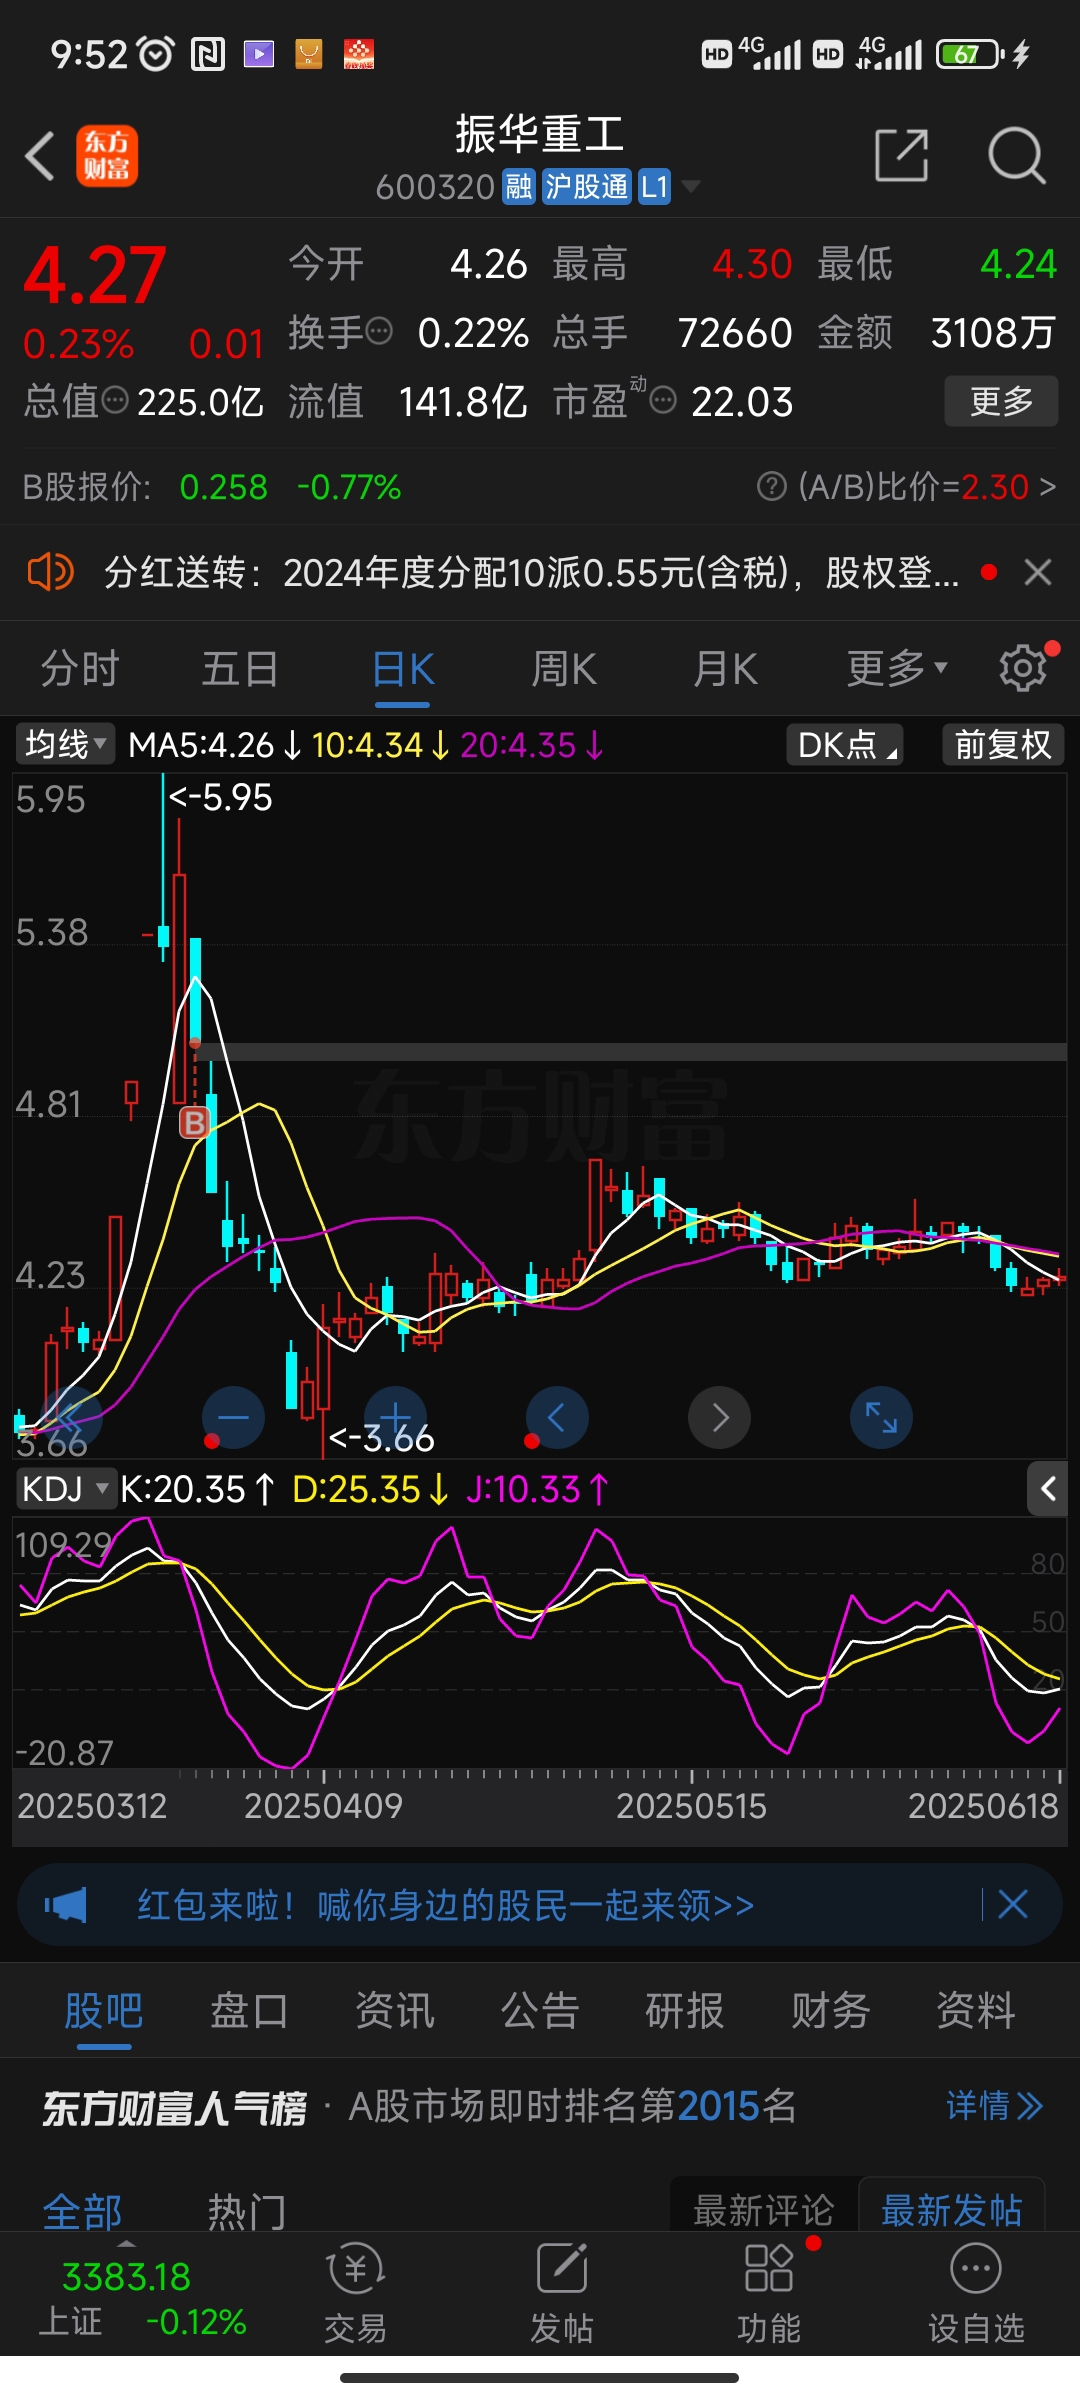Open DK点 dropdown

845,744
